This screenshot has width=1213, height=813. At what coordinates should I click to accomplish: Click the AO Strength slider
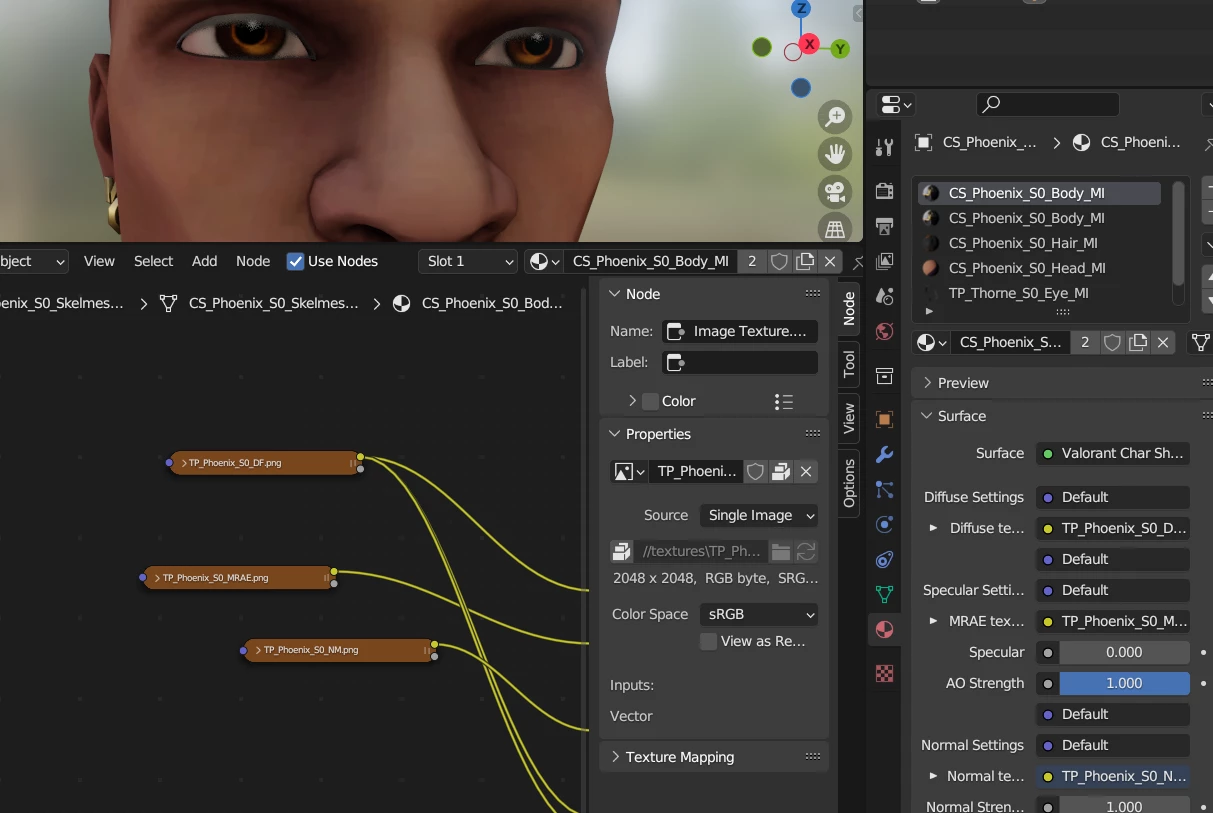coord(1124,683)
